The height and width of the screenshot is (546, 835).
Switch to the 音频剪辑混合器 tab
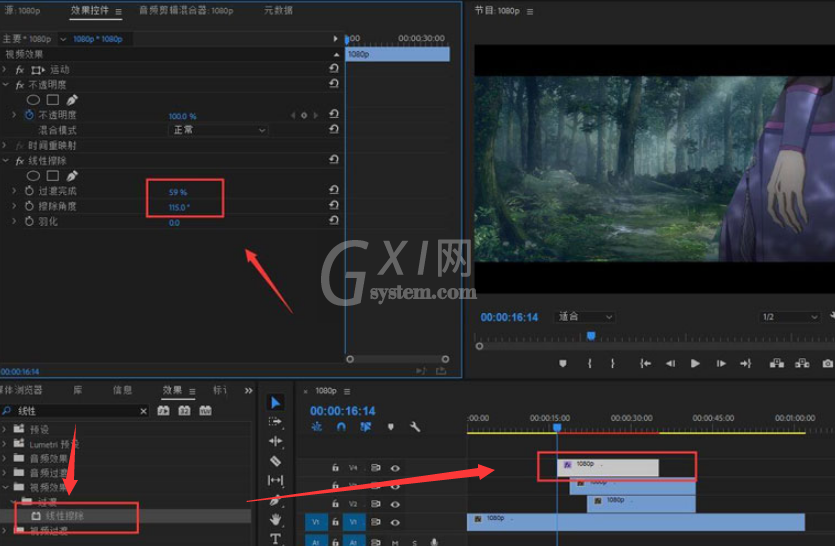(x=186, y=10)
